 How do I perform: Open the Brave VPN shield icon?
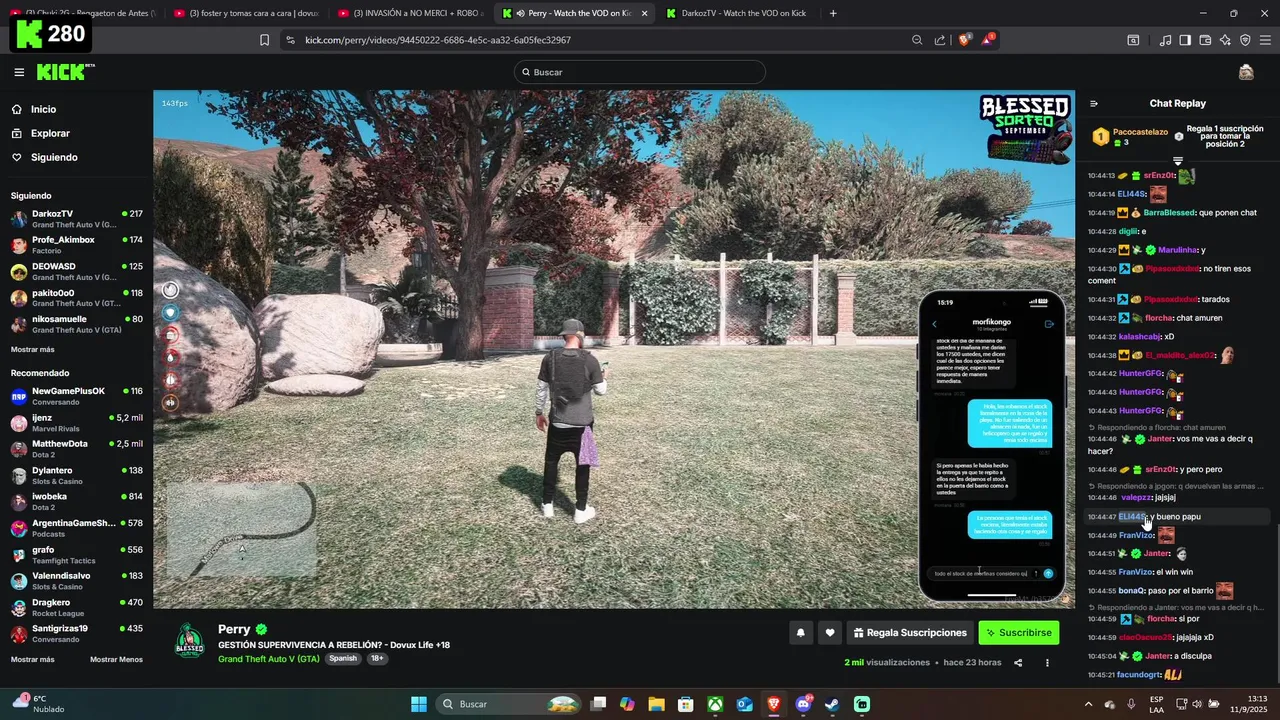click(x=1245, y=40)
